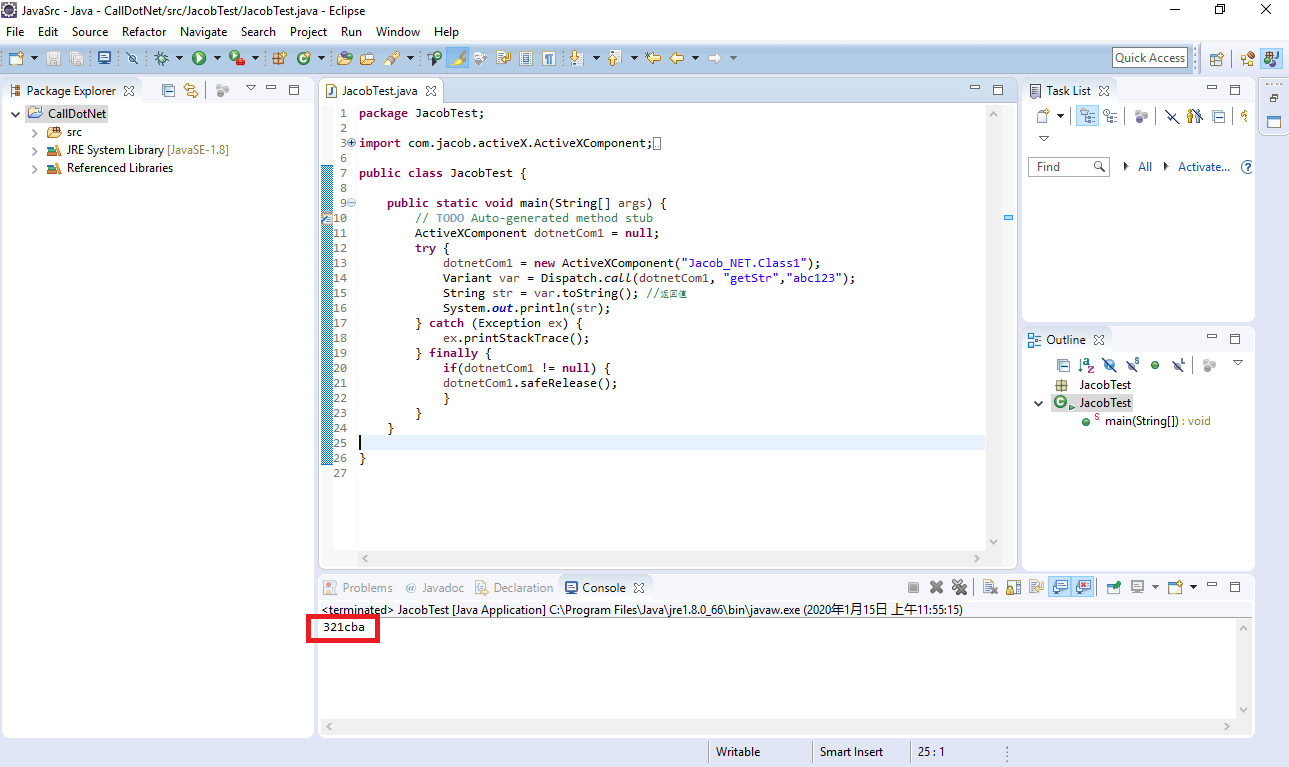The height and width of the screenshot is (767, 1289).
Task: Click the Activate... link in Task List
Action: [x=1204, y=167]
